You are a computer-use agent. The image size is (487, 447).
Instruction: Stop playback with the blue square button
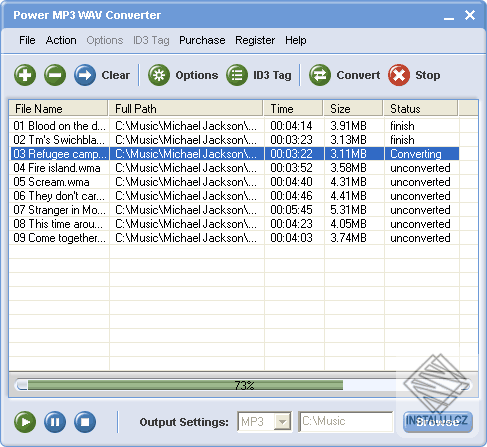pos(85,422)
